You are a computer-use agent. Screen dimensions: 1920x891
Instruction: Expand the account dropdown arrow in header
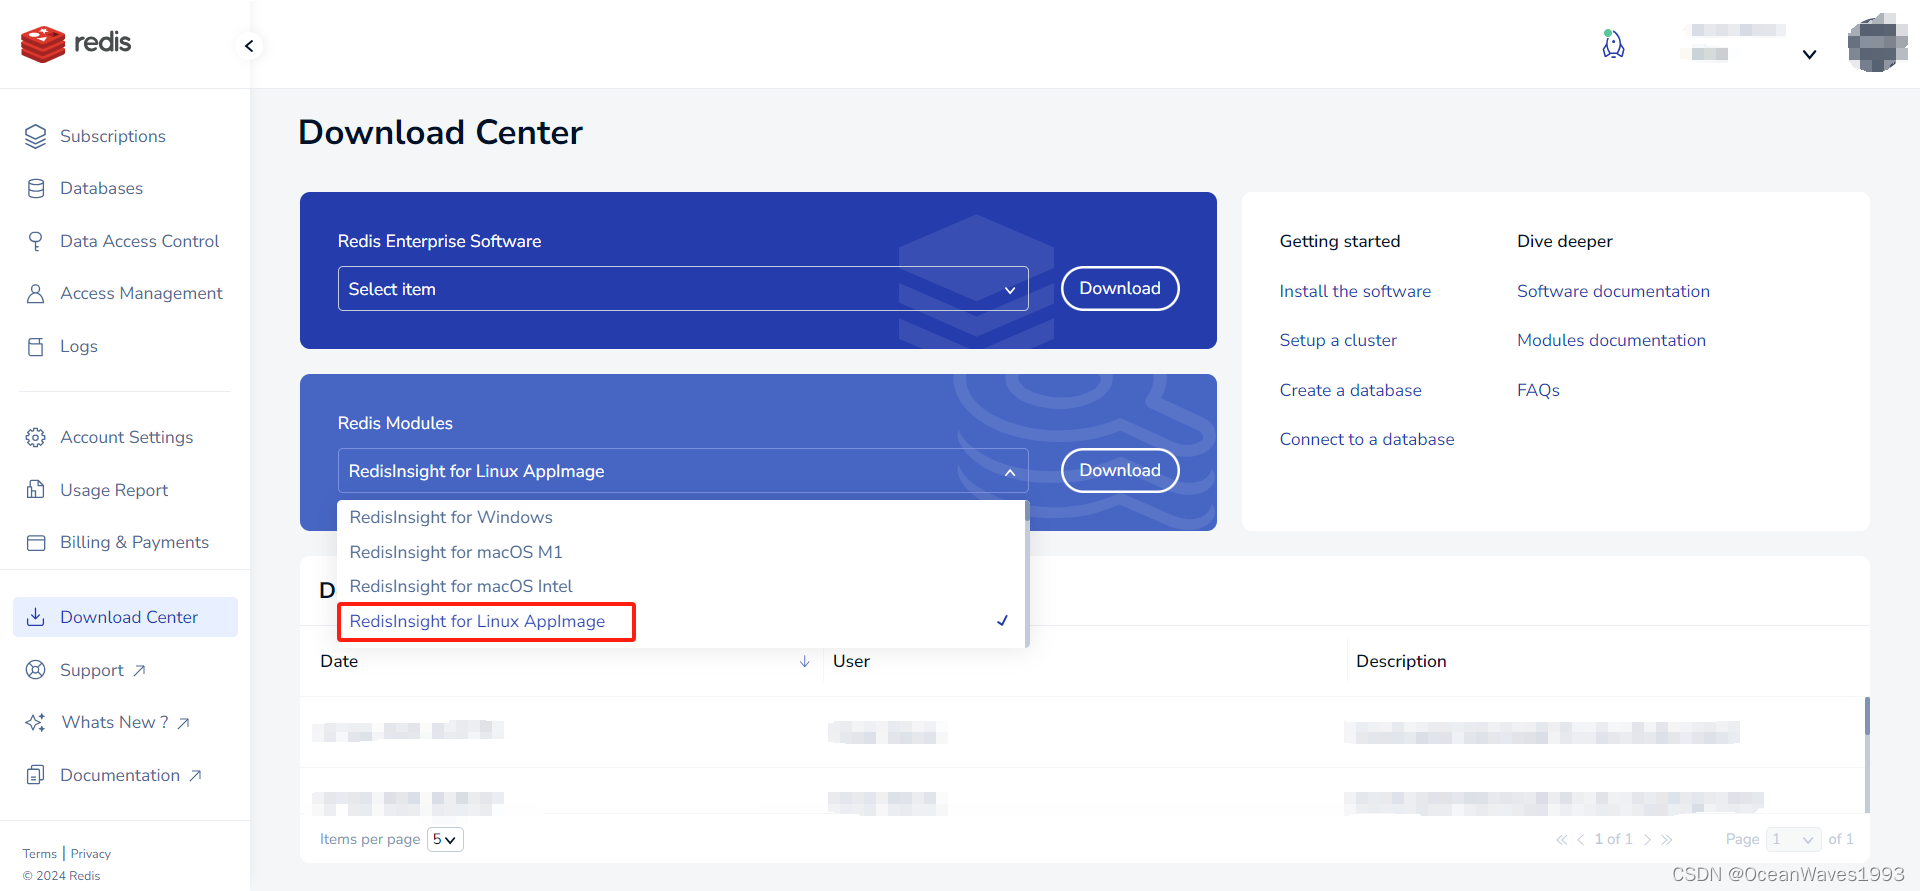point(1809,54)
